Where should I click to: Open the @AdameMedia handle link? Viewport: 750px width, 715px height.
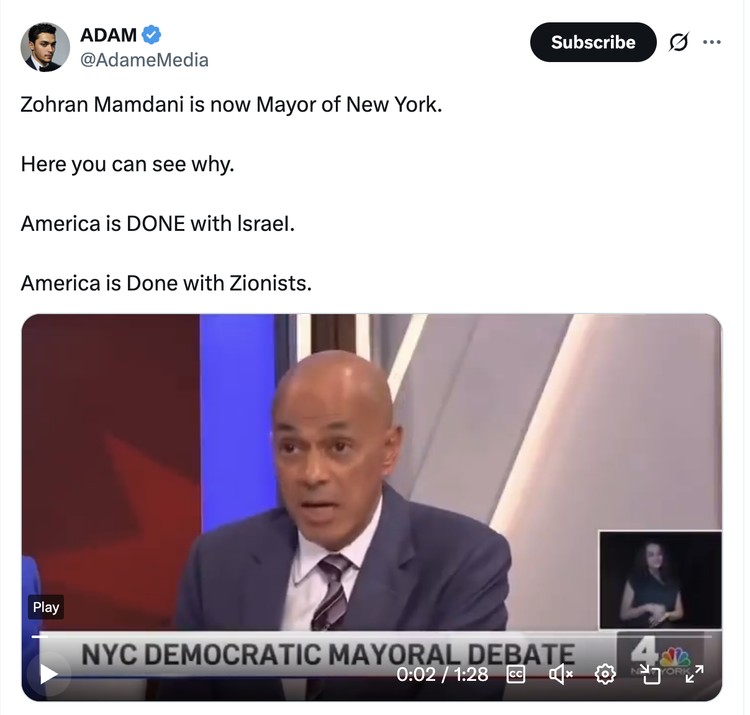tap(144, 60)
